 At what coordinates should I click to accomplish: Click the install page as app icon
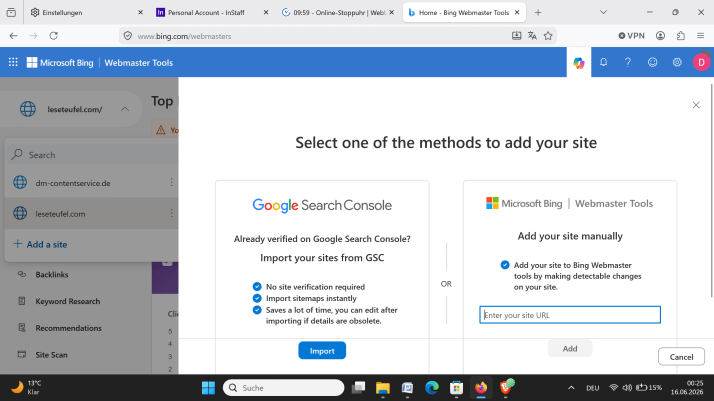pyautogui.click(x=516, y=36)
